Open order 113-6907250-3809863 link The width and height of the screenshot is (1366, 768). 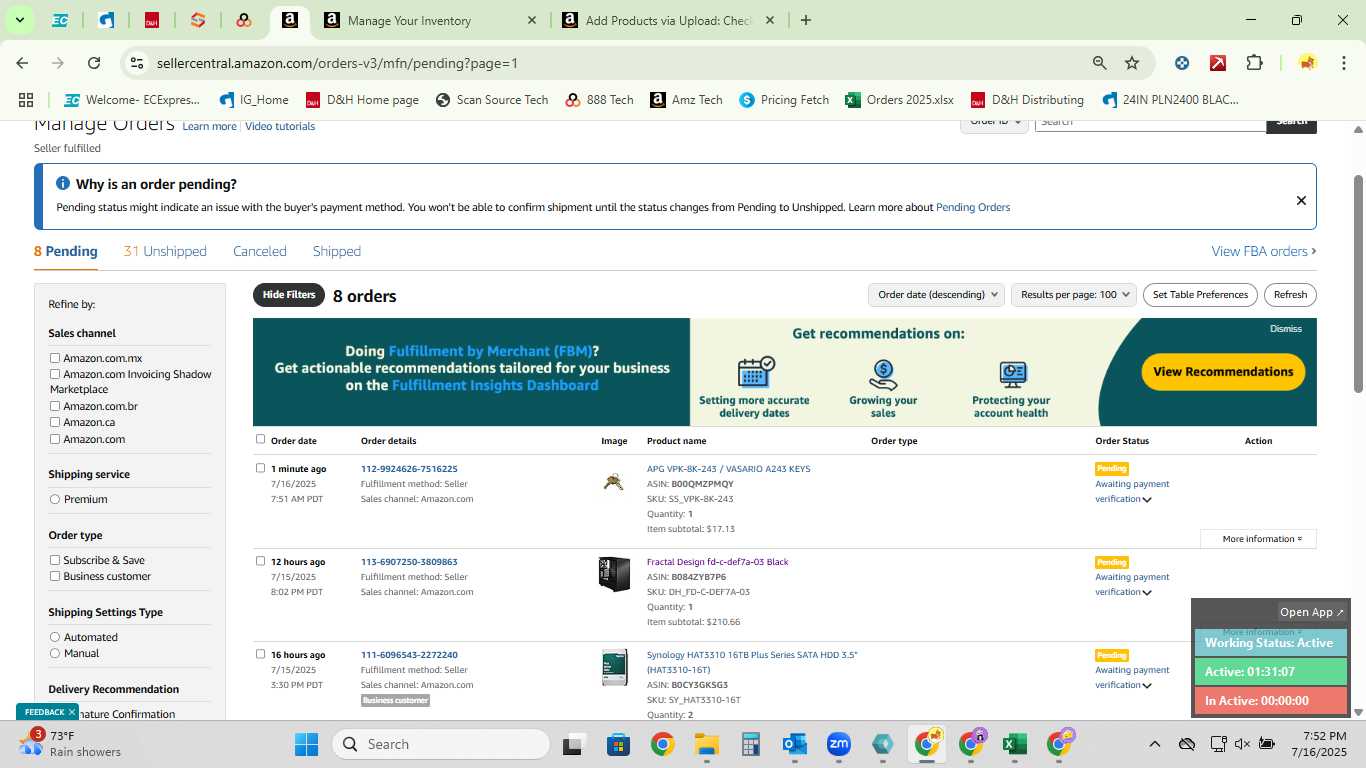[x=409, y=562]
